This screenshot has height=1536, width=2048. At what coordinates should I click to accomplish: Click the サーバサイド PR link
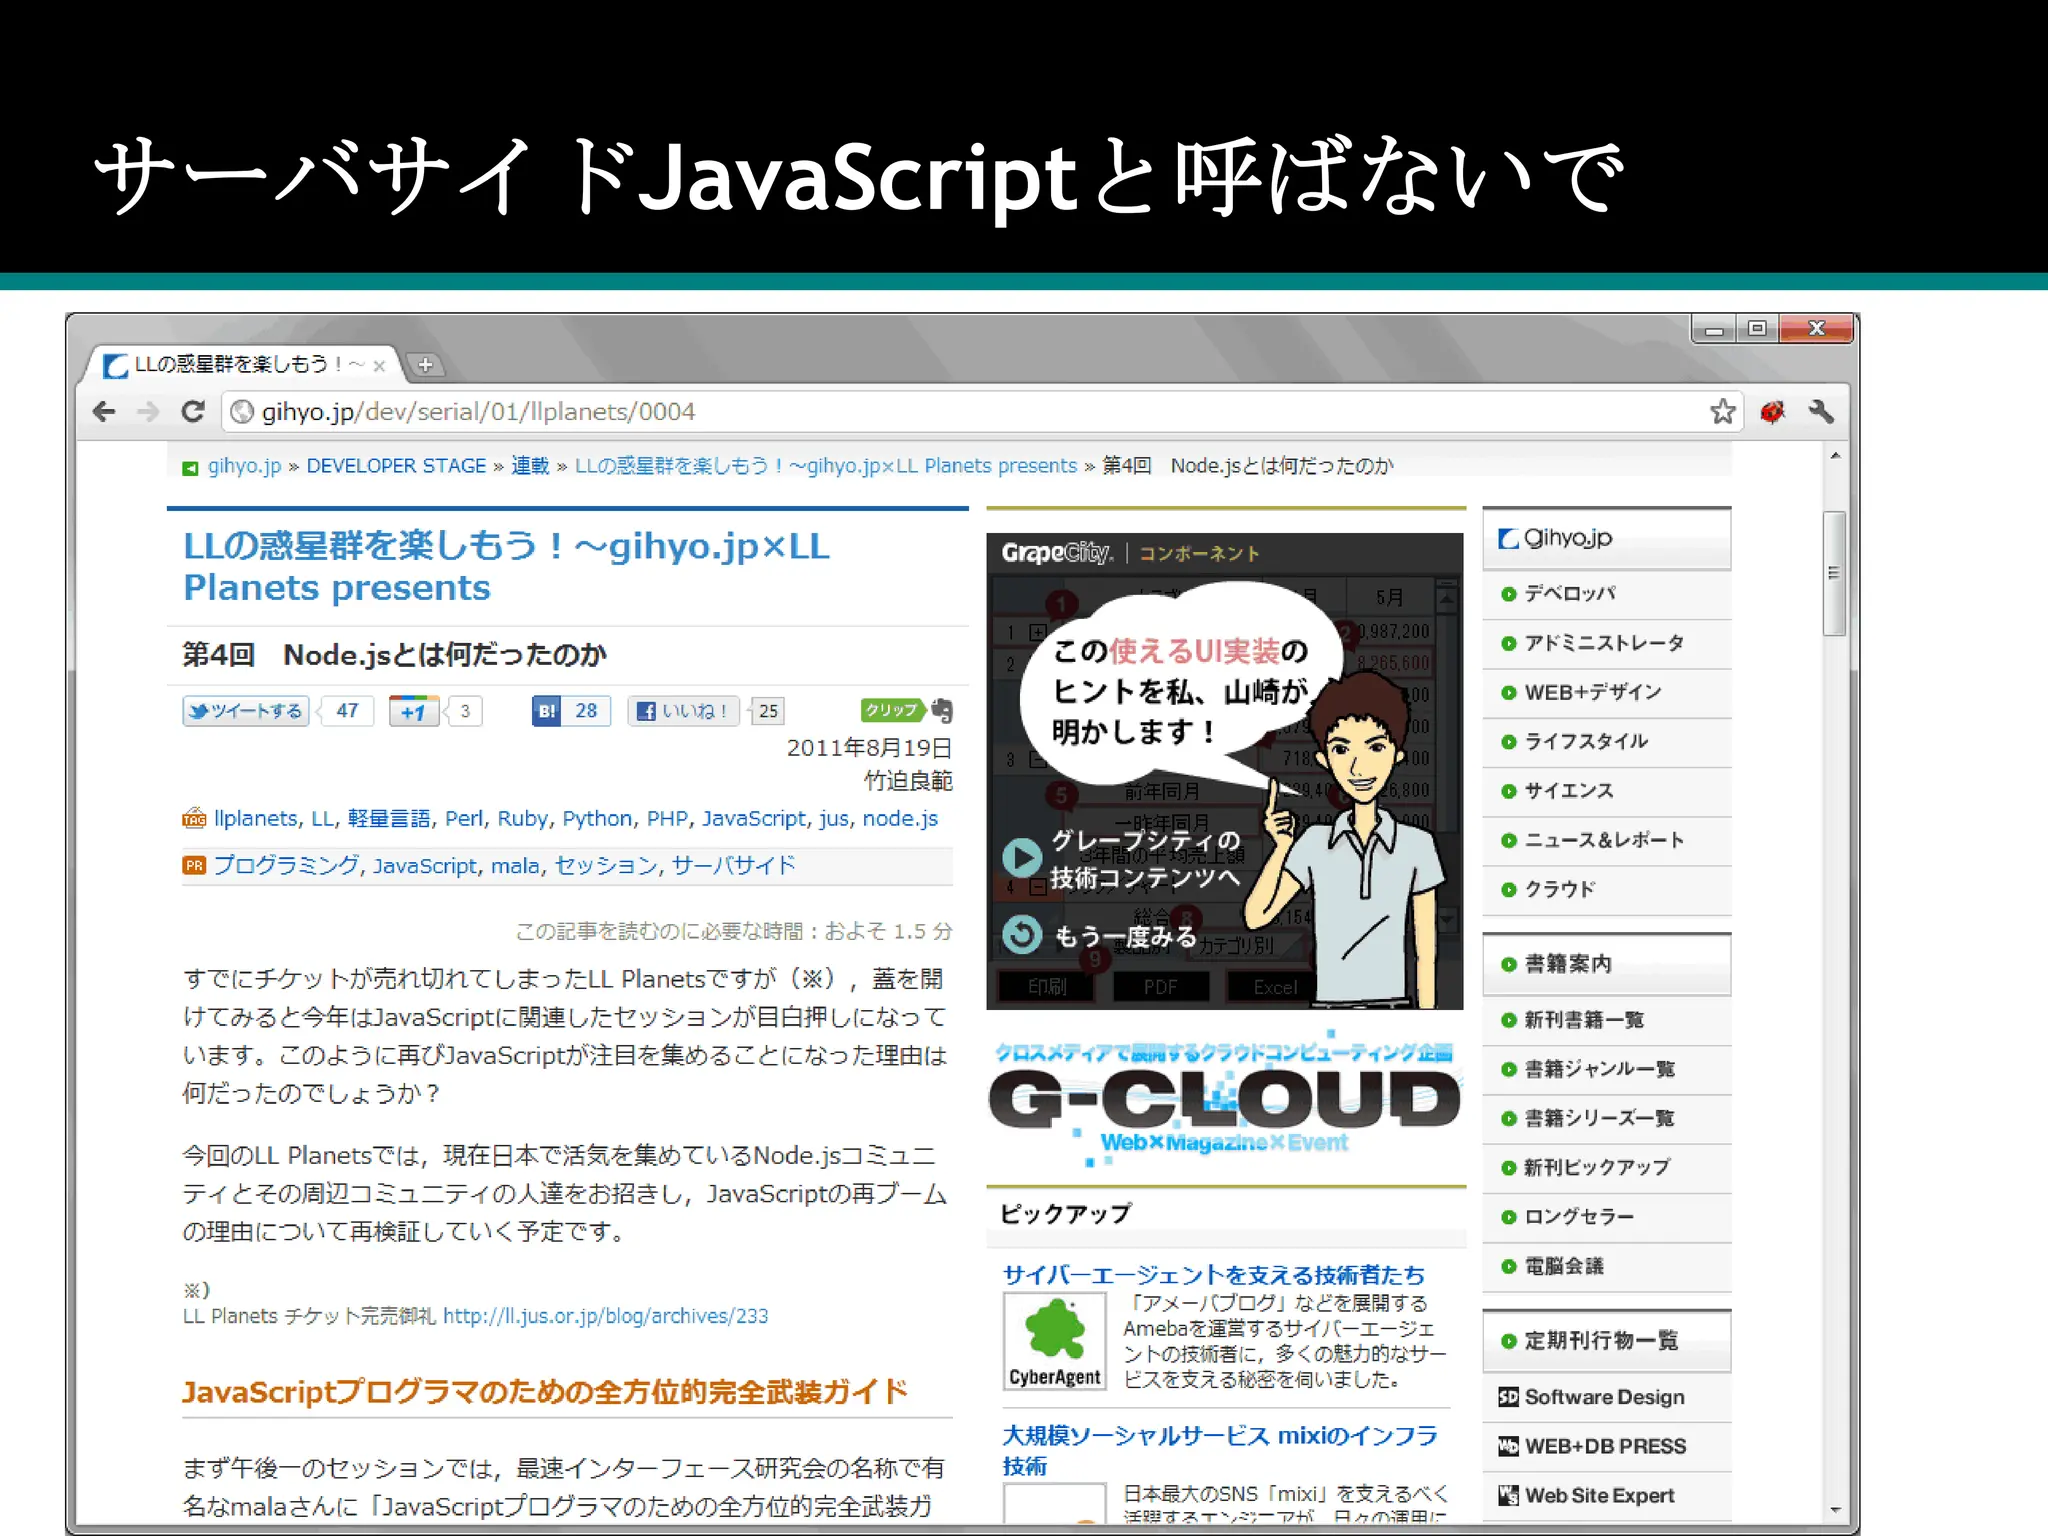tap(733, 866)
